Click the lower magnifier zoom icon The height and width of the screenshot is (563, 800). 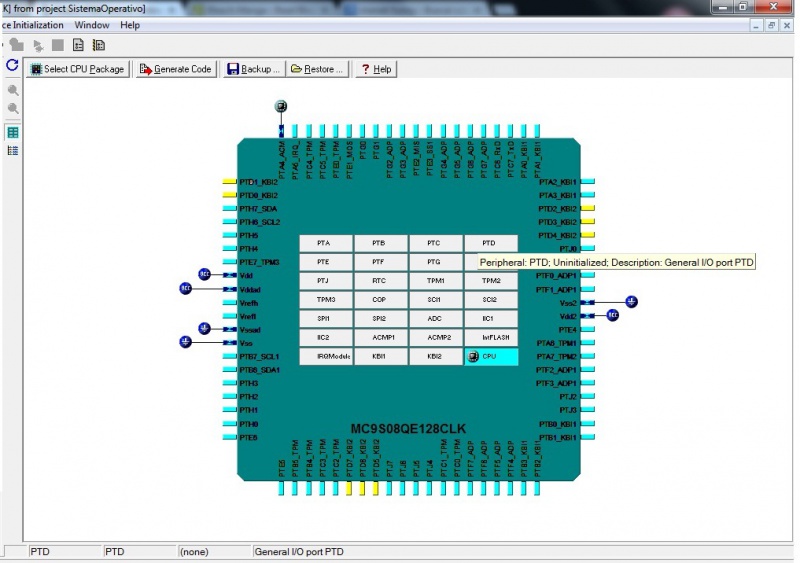tap(13, 108)
